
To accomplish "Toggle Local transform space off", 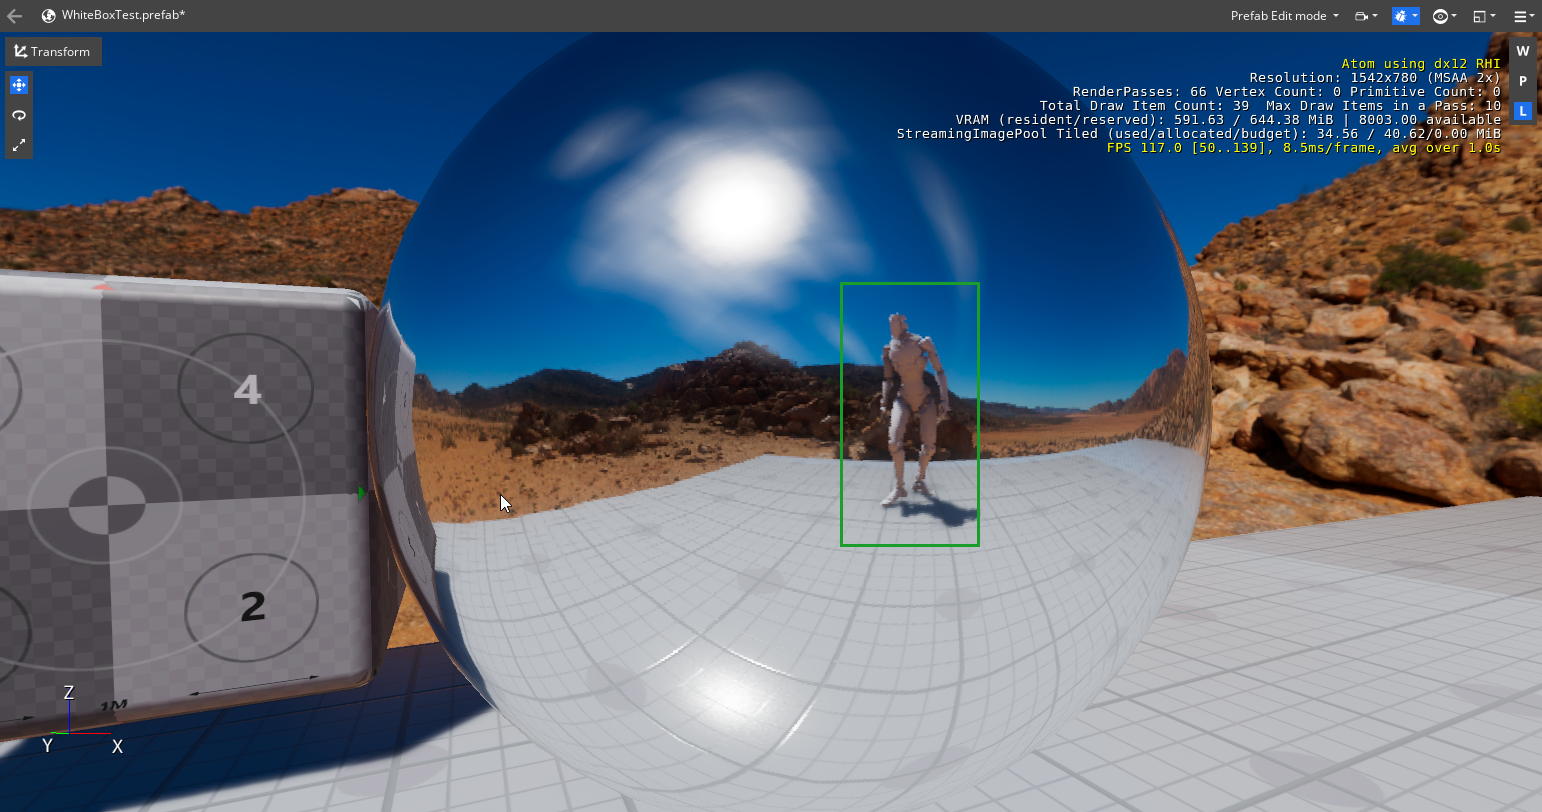I will pyautogui.click(x=1522, y=111).
